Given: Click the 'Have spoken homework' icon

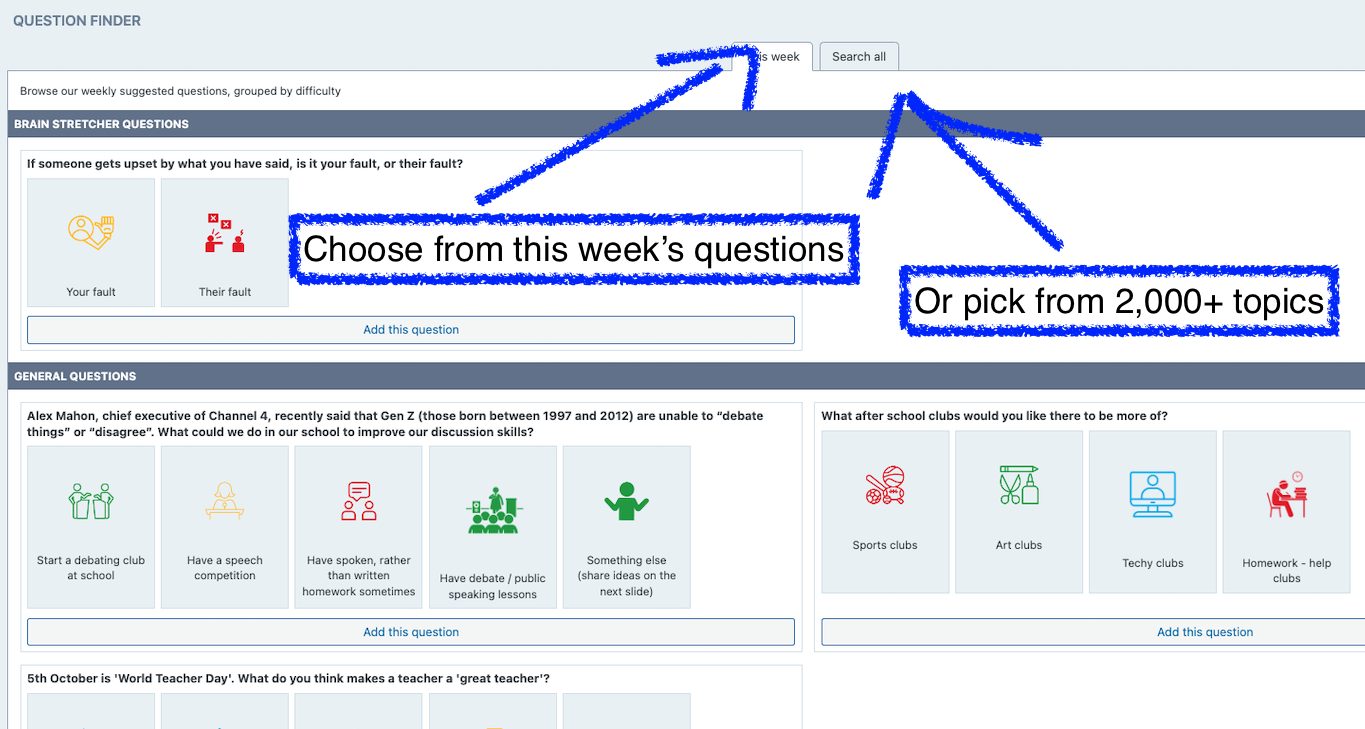Looking at the screenshot, I should pos(359,500).
